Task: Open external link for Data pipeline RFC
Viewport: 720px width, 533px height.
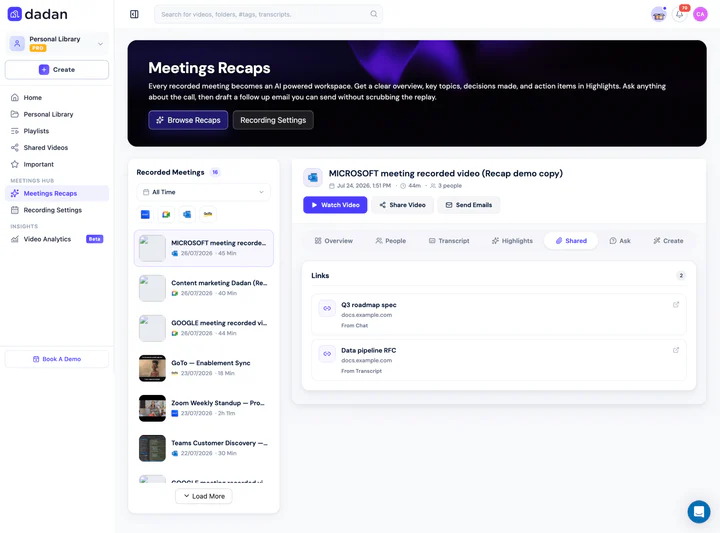Action: pyautogui.click(x=676, y=350)
